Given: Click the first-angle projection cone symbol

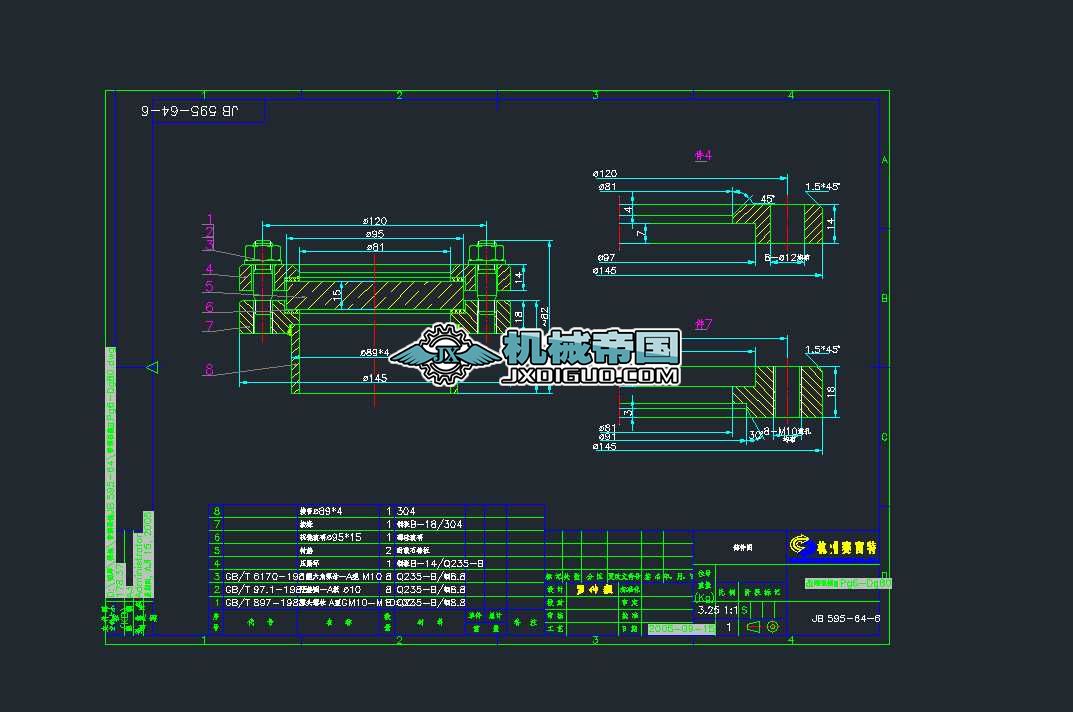Looking at the screenshot, I should [752, 626].
